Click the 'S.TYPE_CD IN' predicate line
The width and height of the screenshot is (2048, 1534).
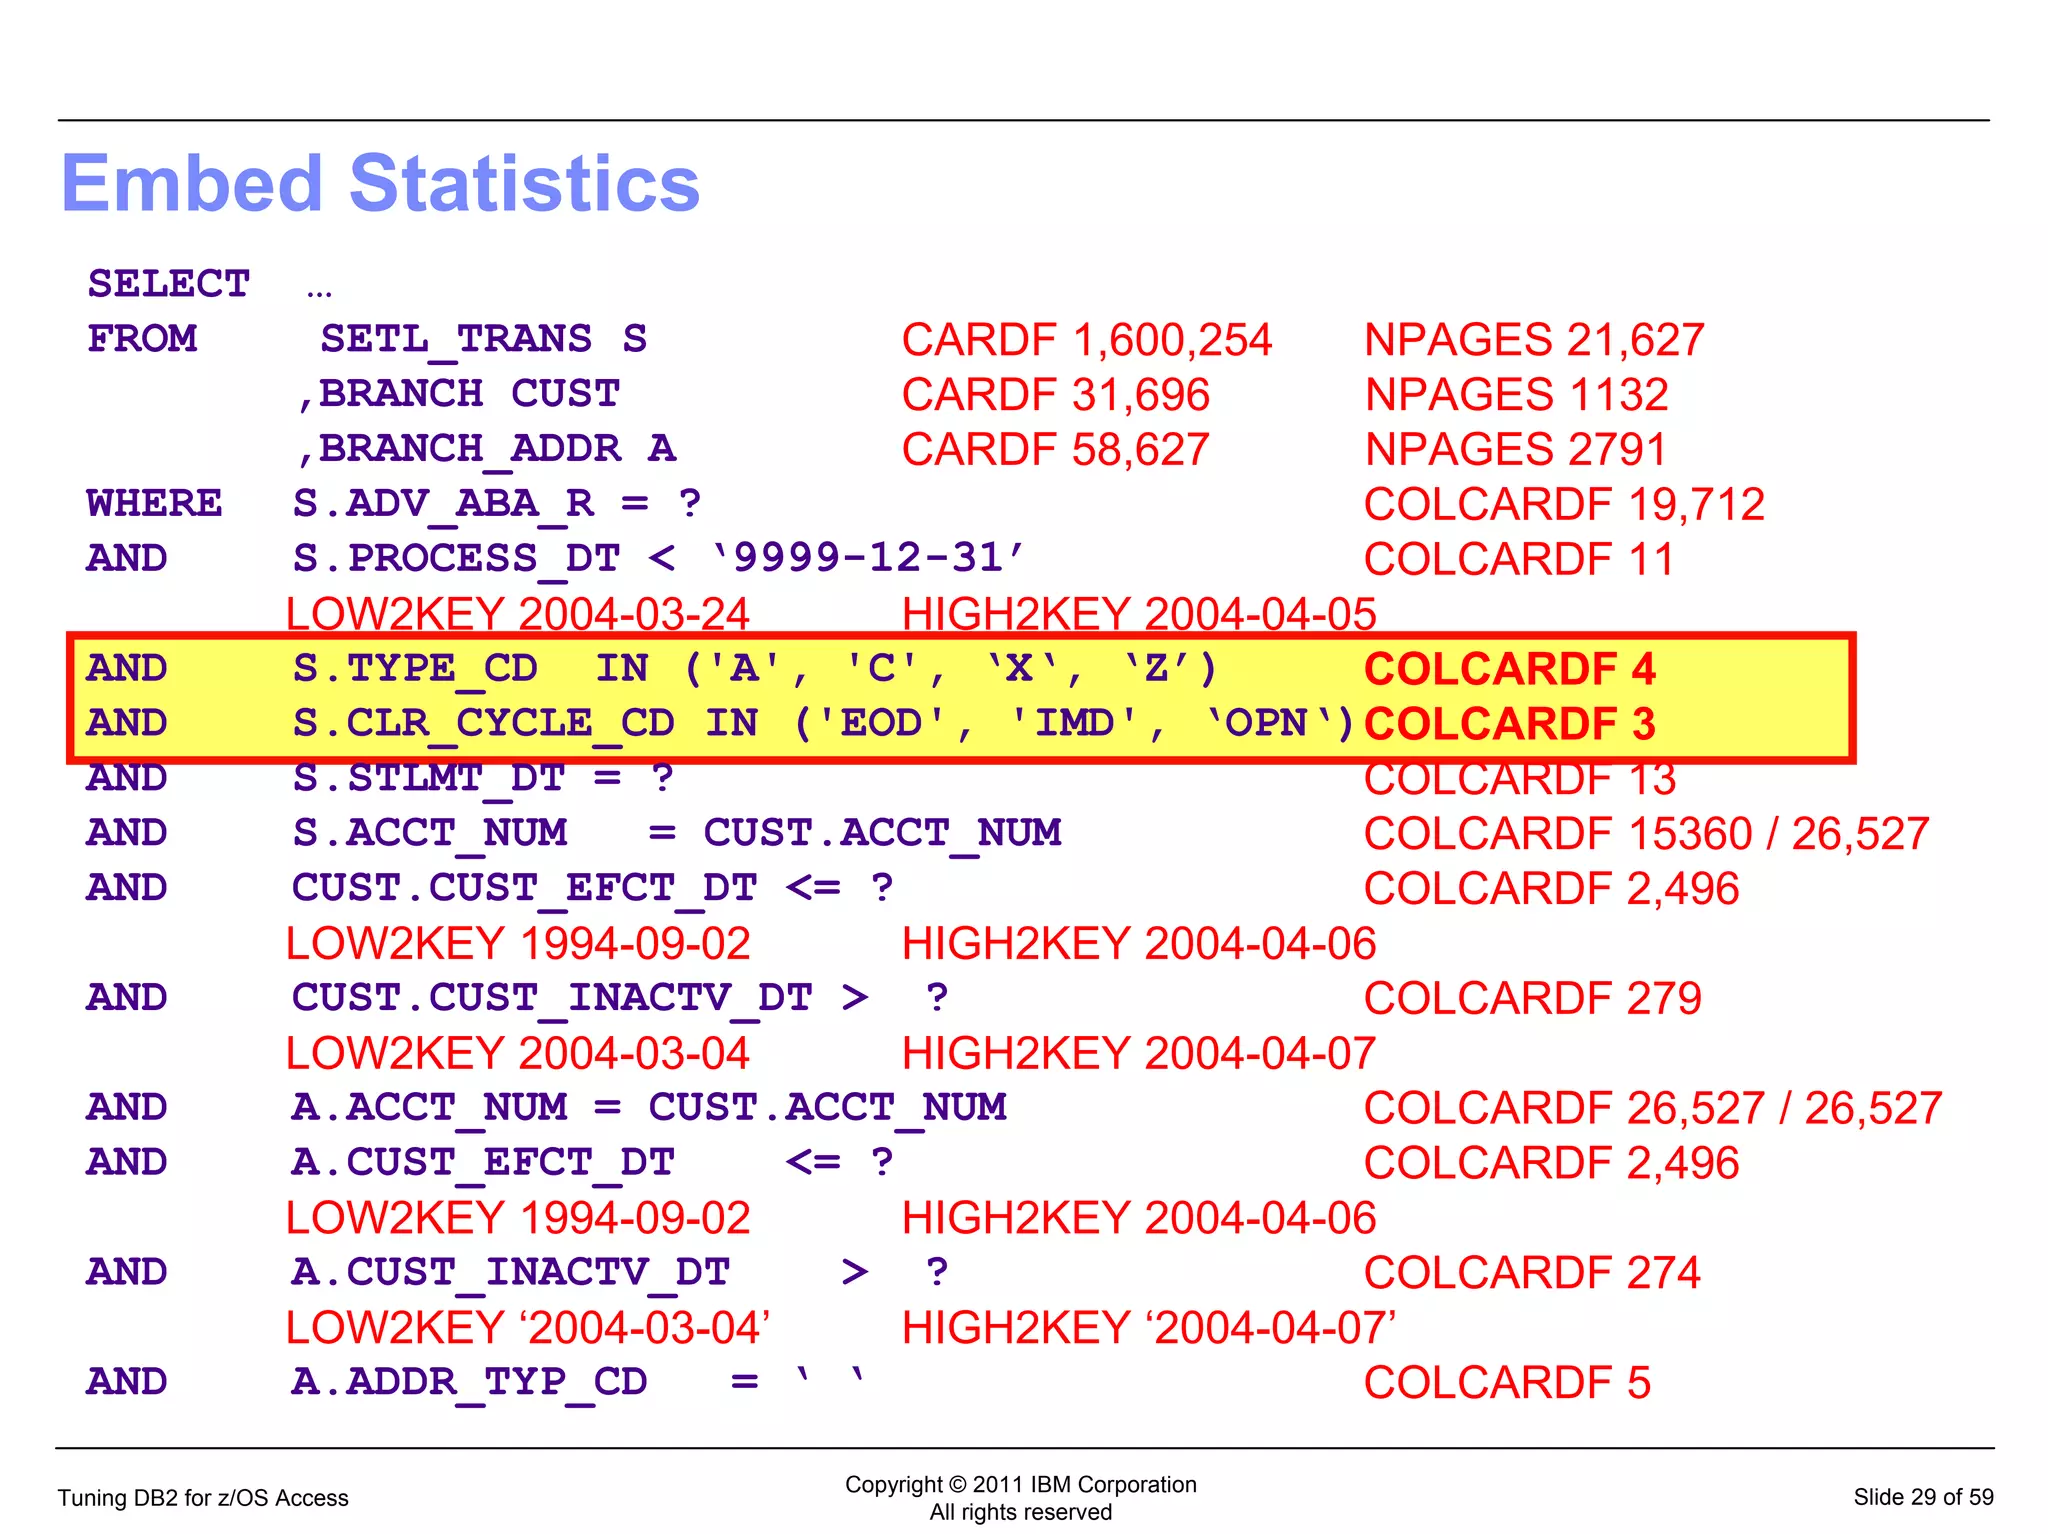pyautogui.click(x=755, y=668)
